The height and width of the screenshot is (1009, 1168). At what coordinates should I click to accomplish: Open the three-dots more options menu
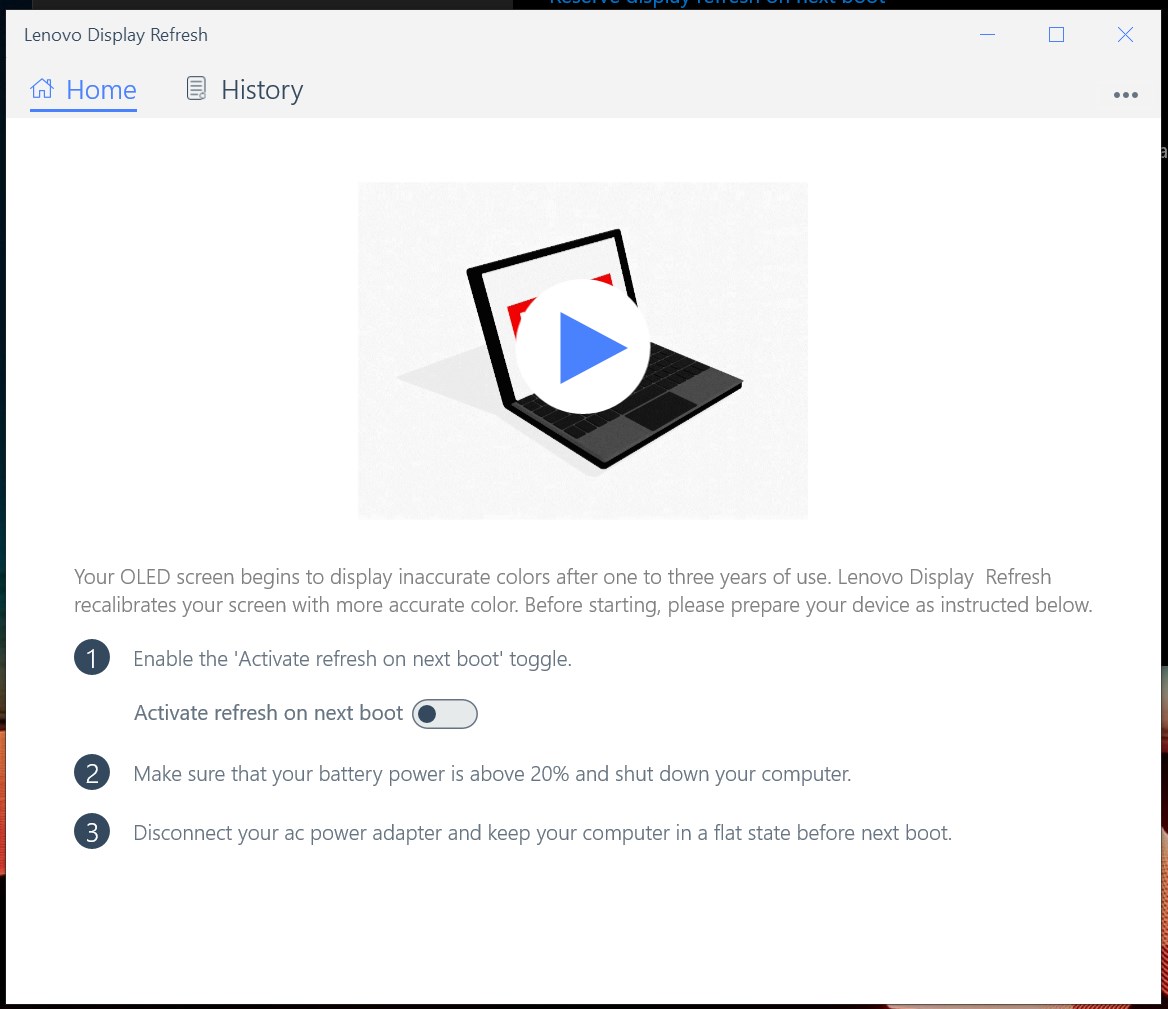click(1125, 95)
